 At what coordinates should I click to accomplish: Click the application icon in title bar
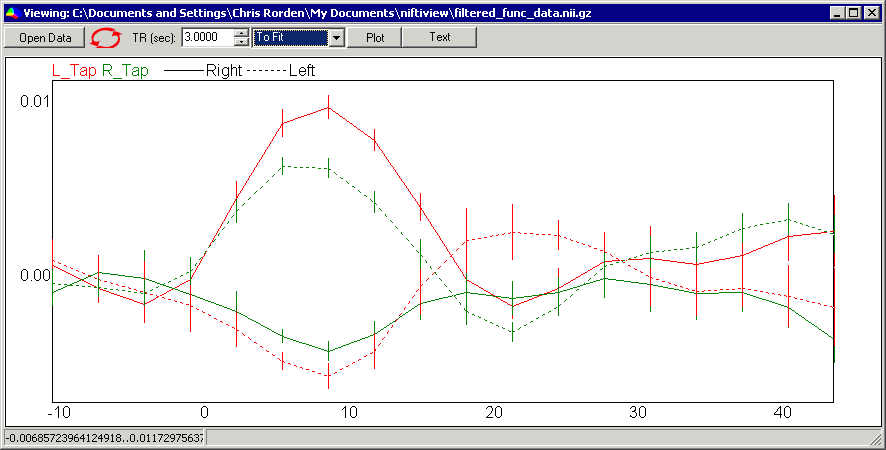pos(12,12)
